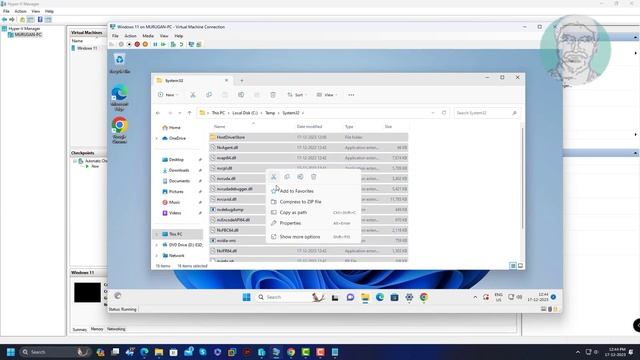Click See more ellipsis in Explorer toolbar
This screenshot has height=360, width=640.
pos(351,95)
